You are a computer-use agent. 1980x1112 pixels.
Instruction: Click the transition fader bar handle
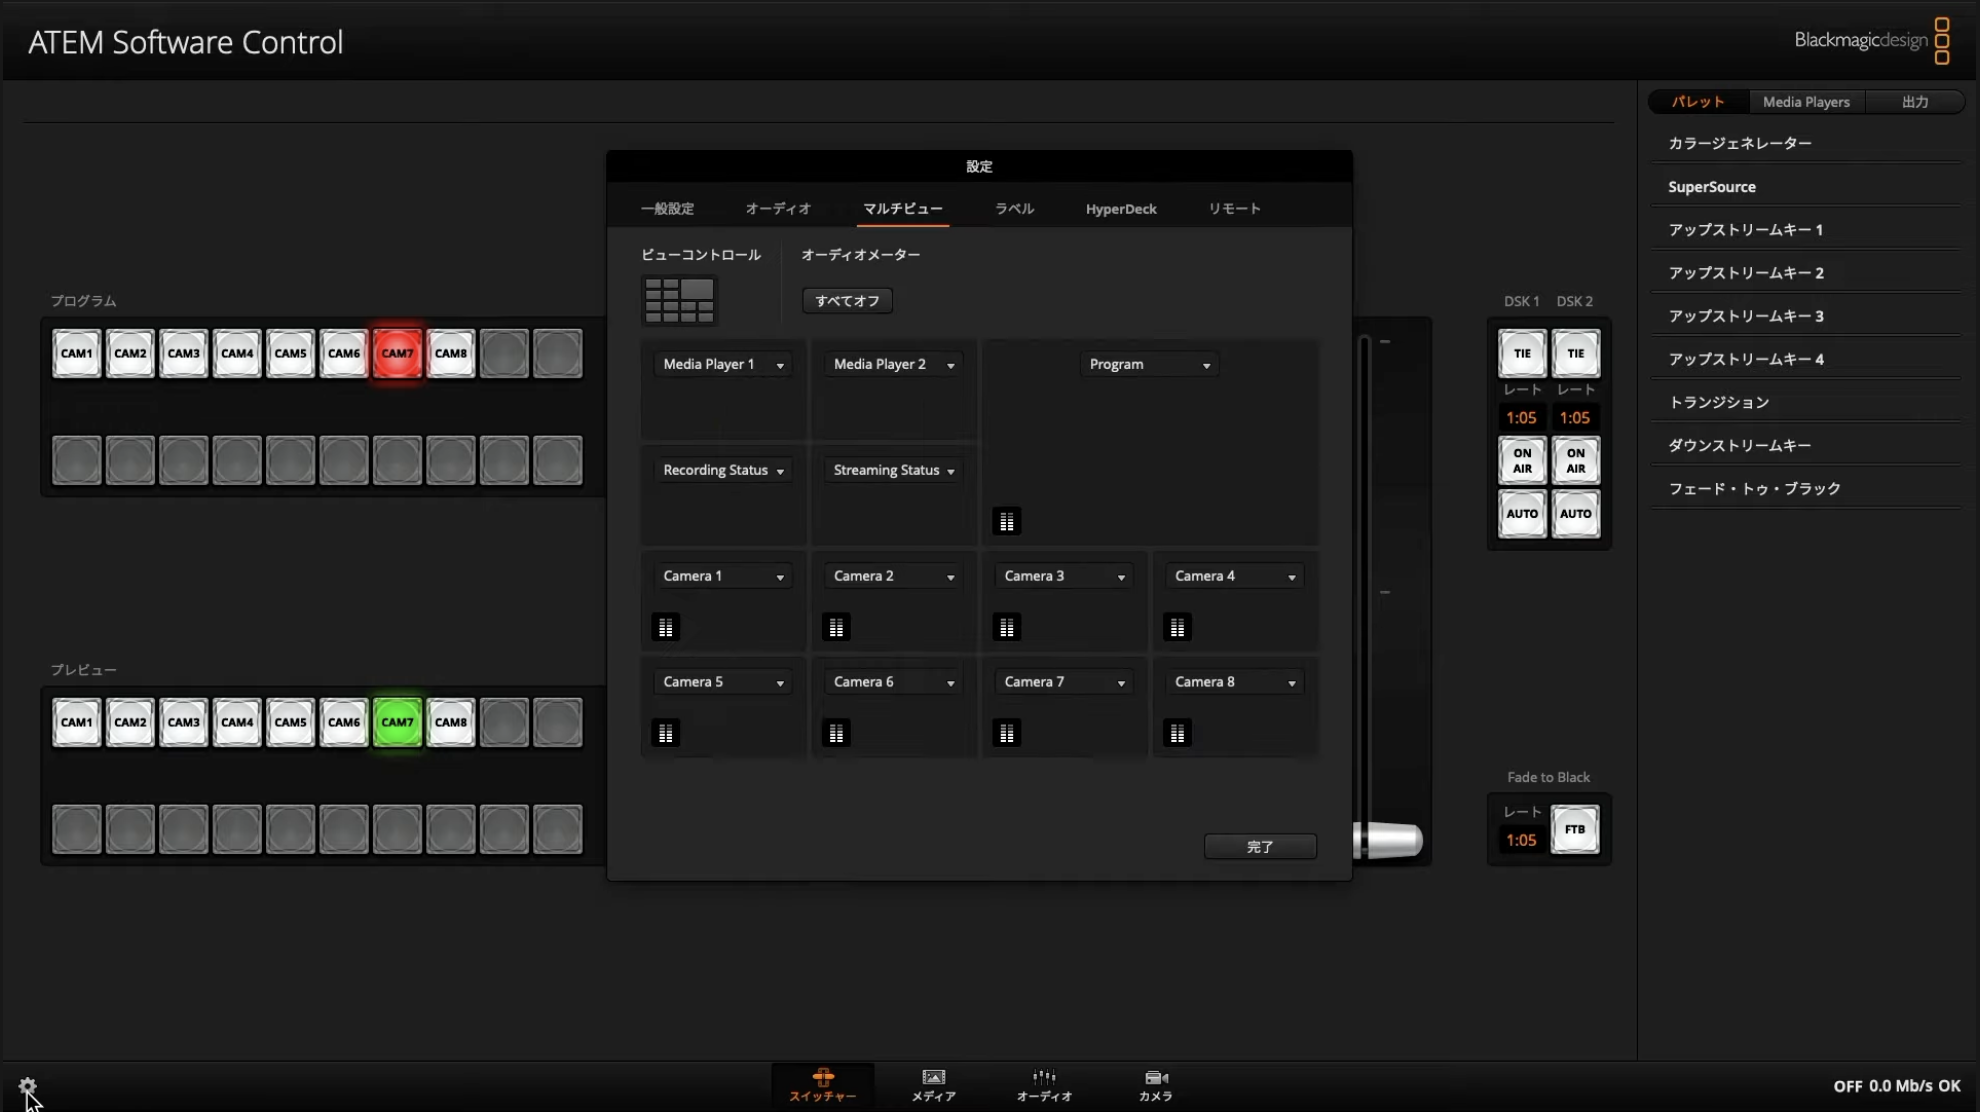[1390, 840]
